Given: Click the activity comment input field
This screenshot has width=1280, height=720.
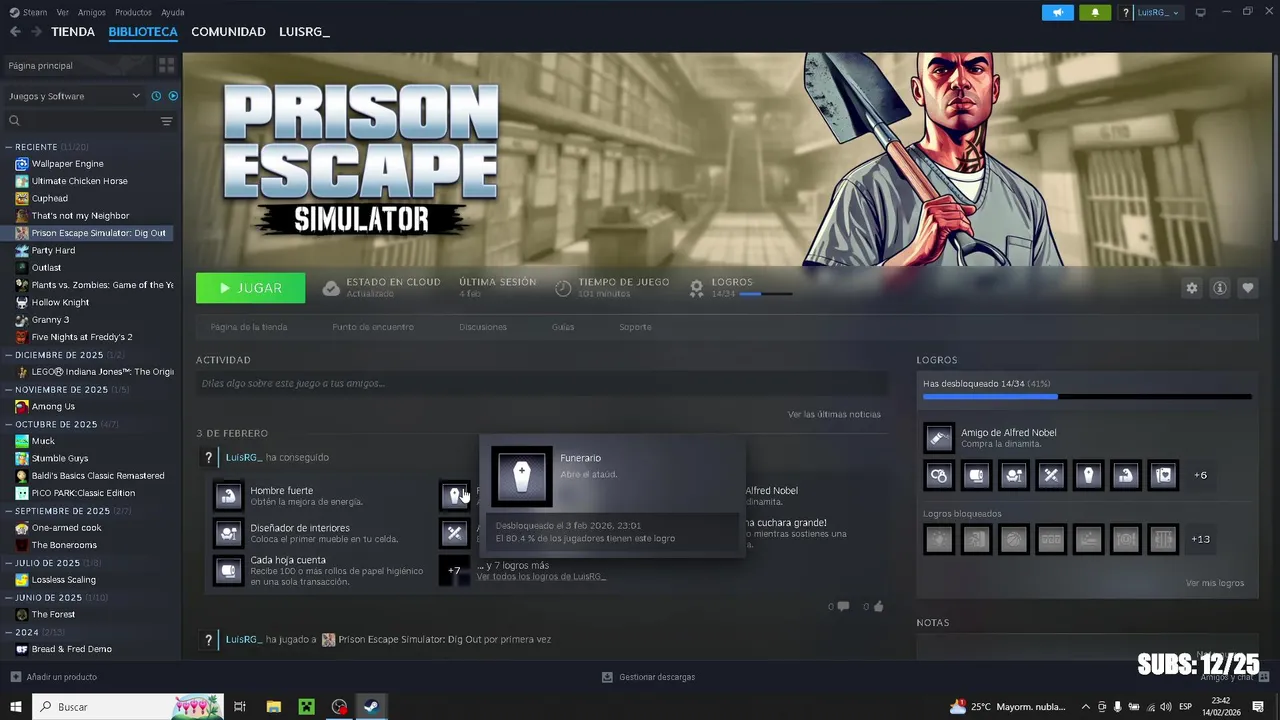Looking at the screenshot, I should [x=542, y=383].
